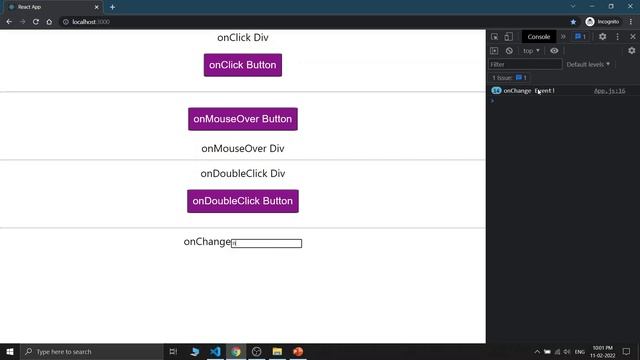
Task: Click the onClick Button
Action: coord(243,65)
